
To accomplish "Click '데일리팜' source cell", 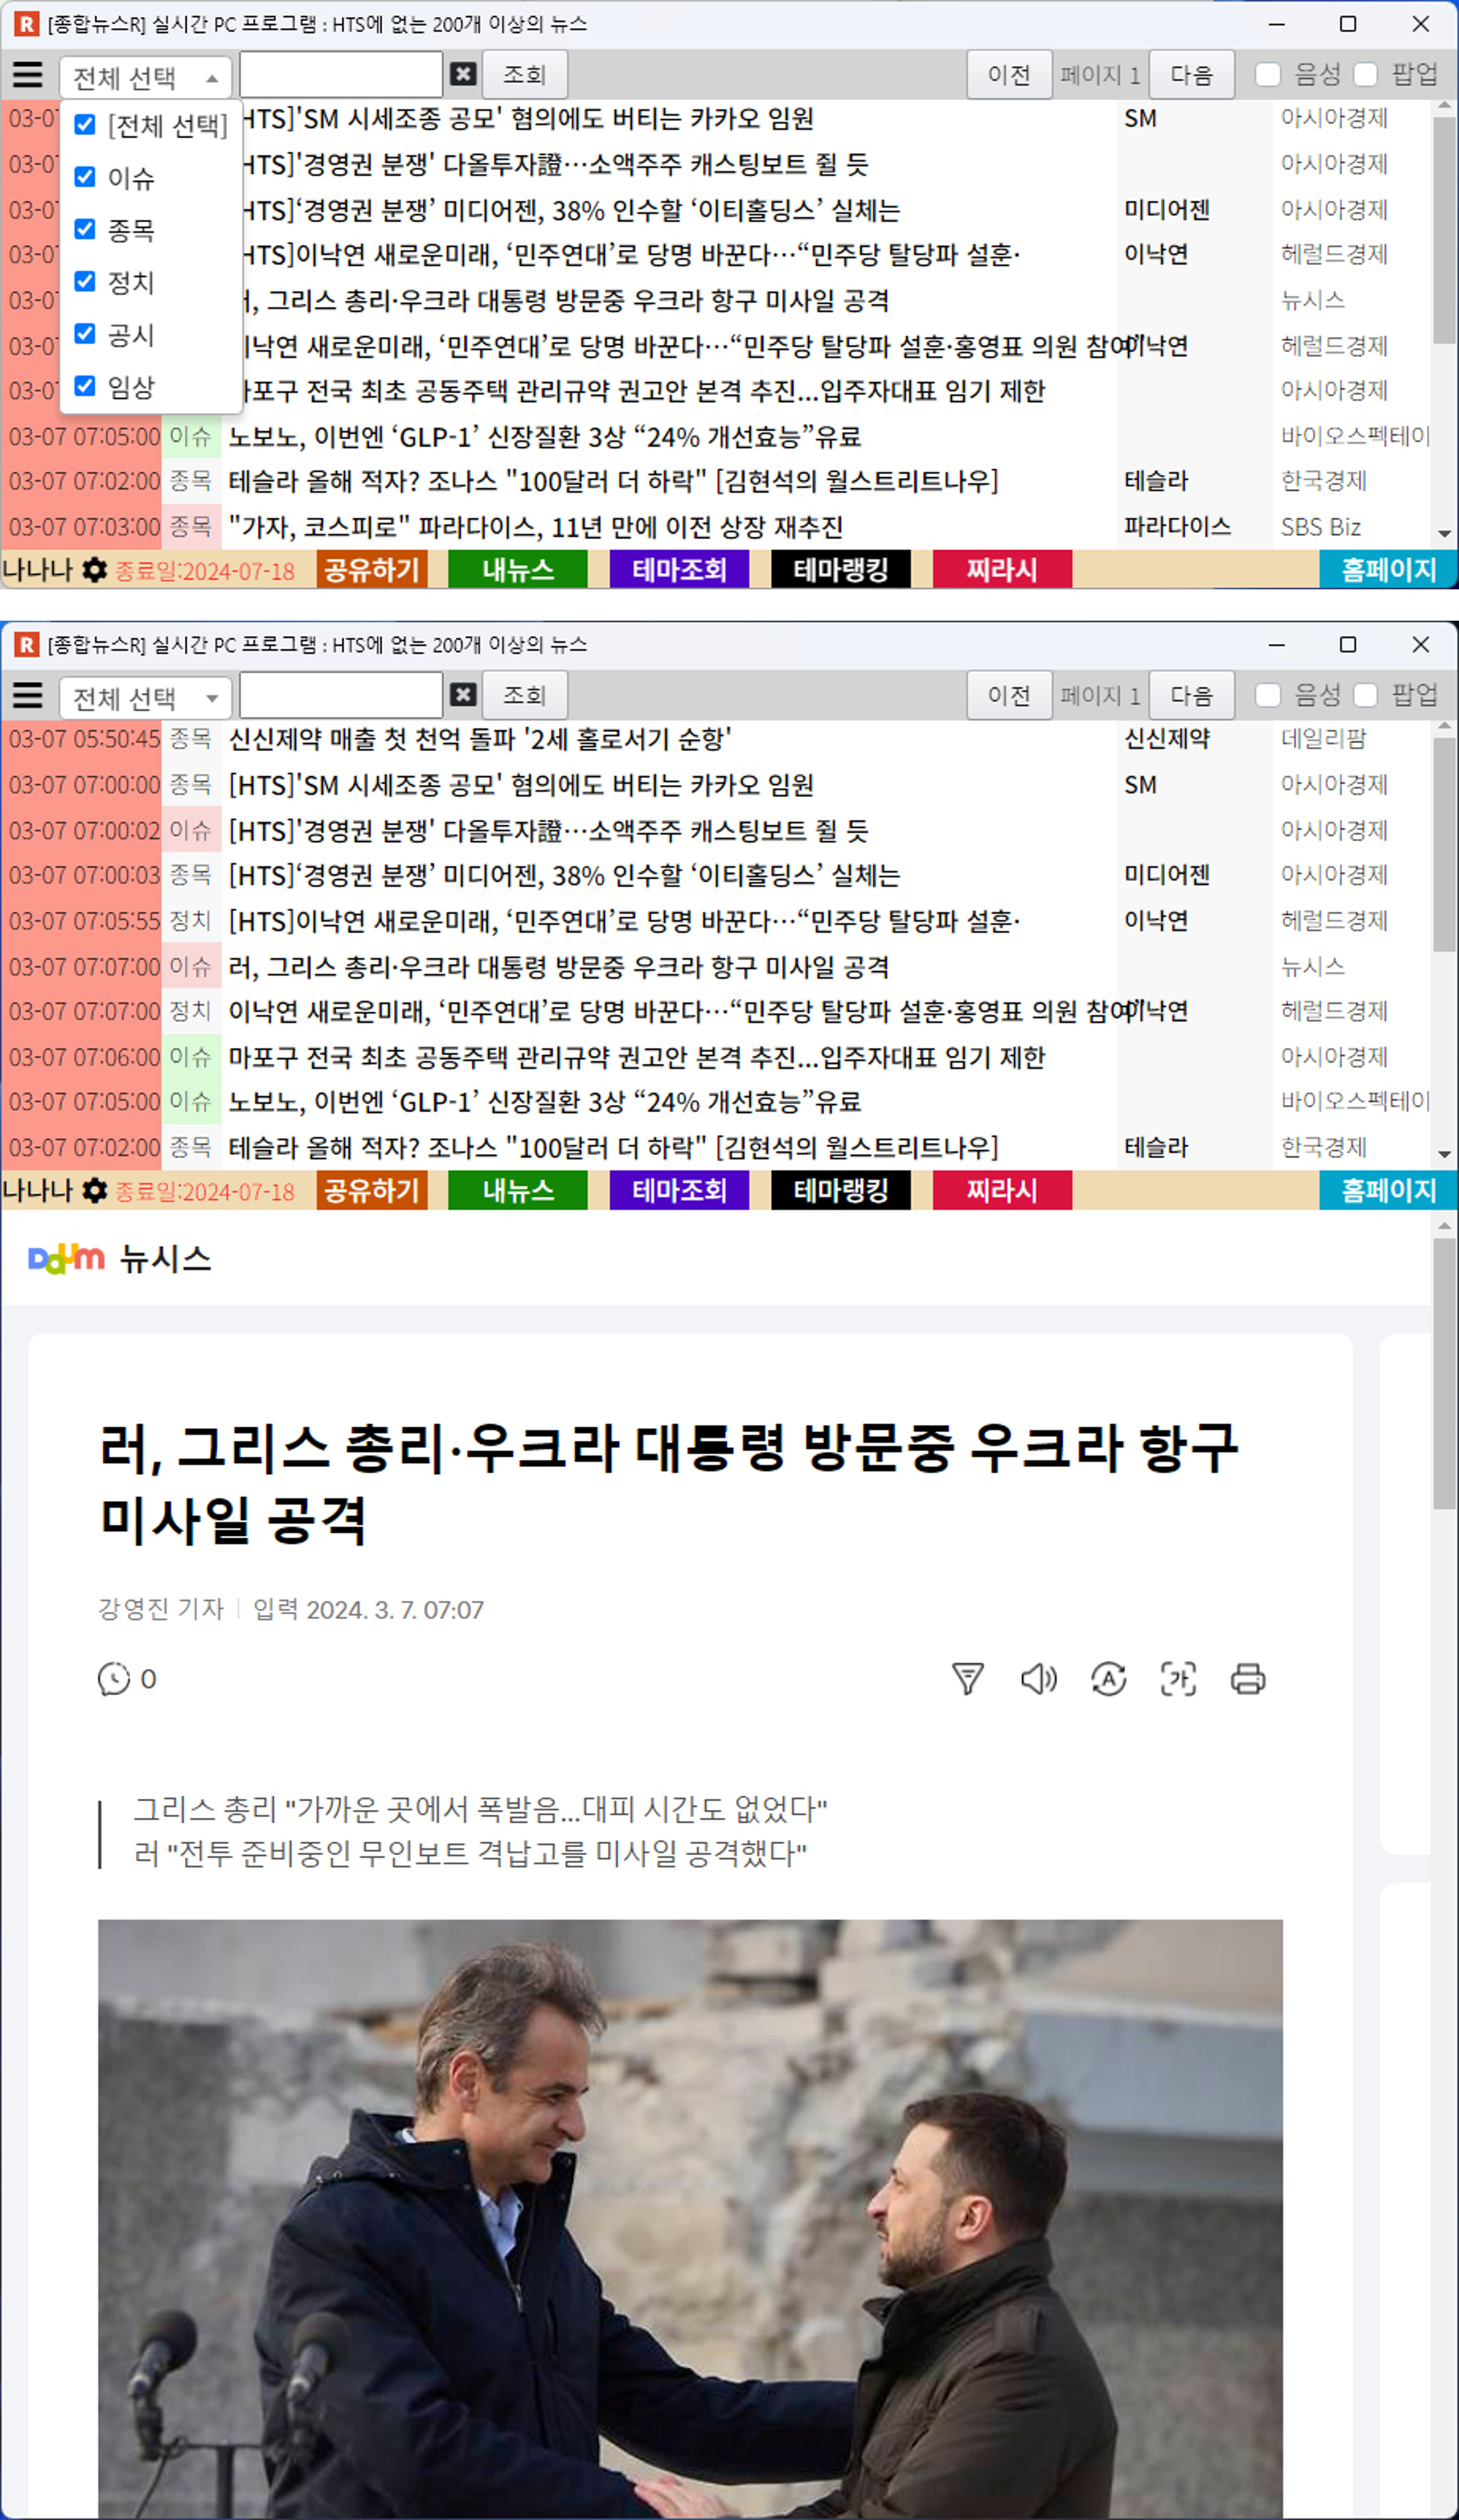I will (1323, 739).
